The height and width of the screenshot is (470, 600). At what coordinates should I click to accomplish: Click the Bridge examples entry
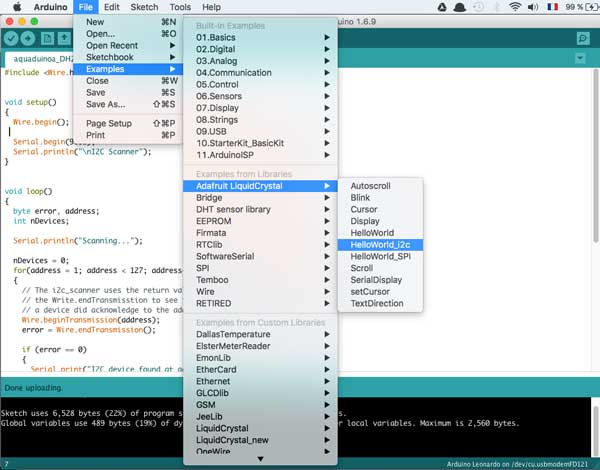pyautogui.click(x=260, y=197)
